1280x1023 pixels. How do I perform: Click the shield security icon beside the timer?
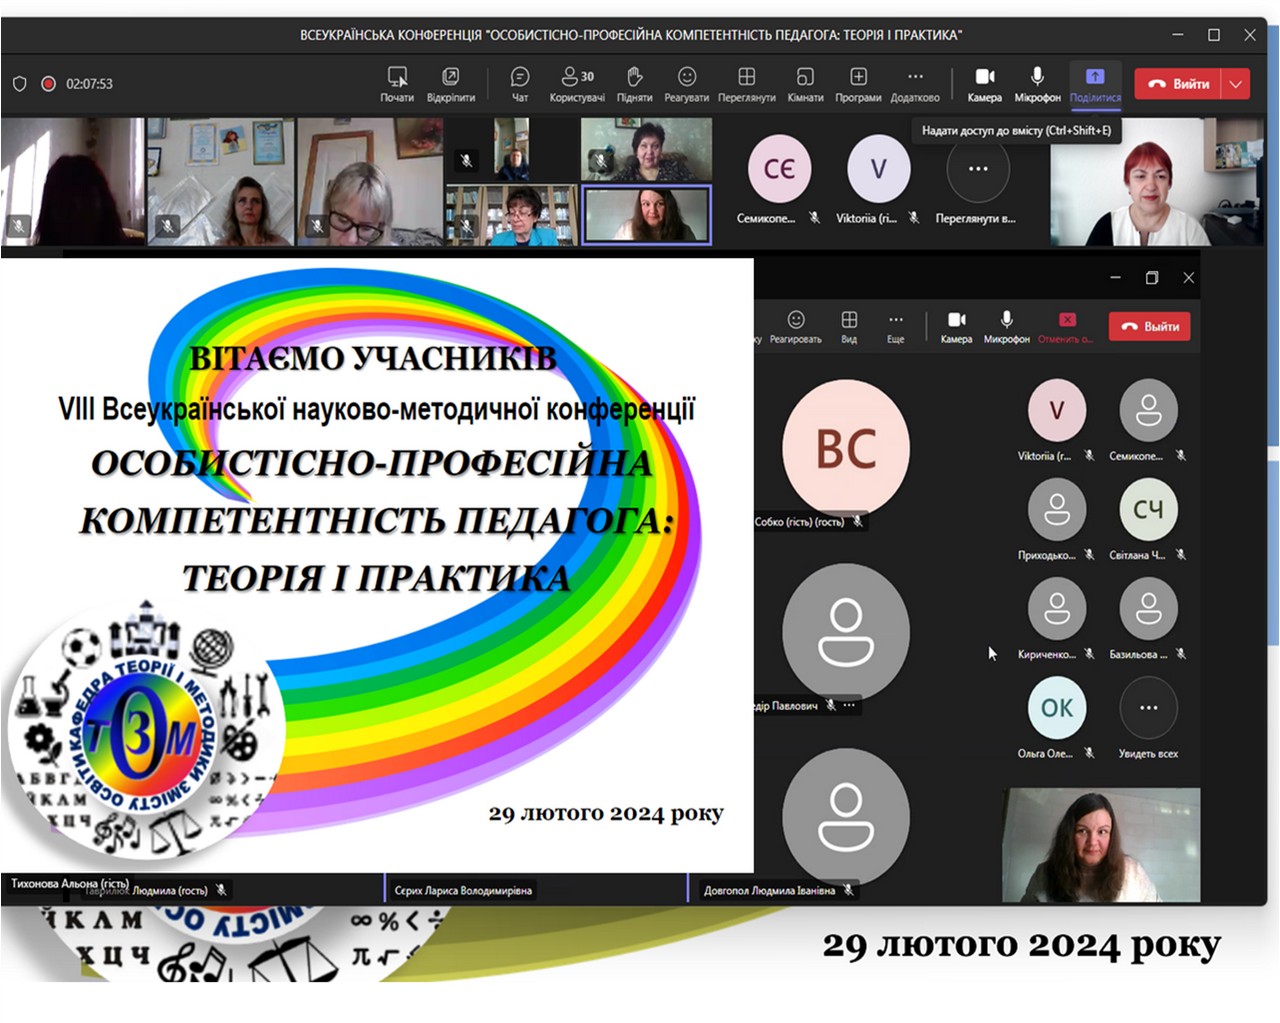(19, 84)
